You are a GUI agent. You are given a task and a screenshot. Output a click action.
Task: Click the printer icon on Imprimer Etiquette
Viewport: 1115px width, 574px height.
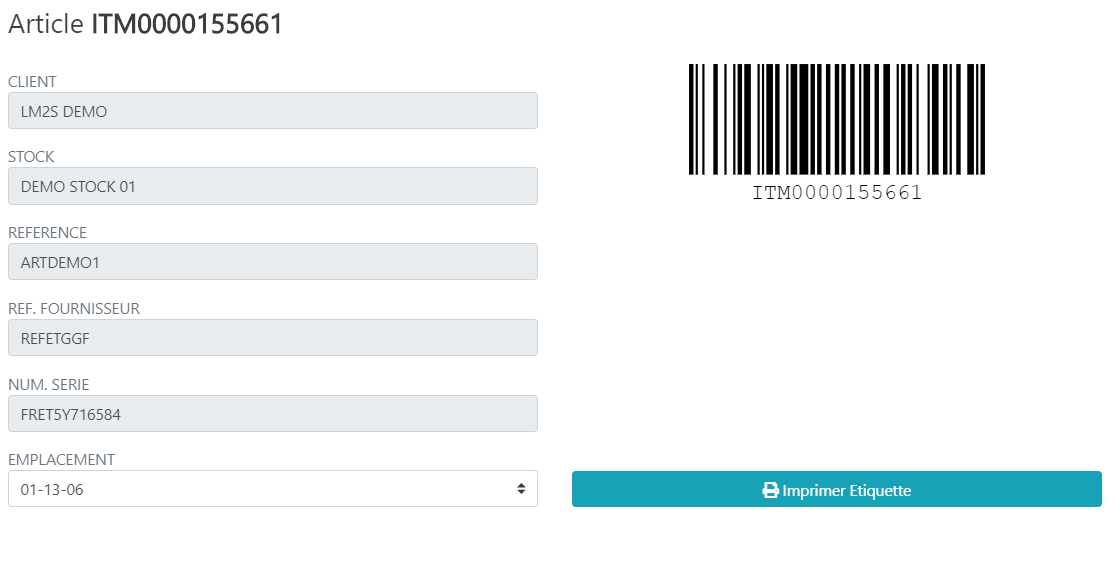coord(770,490)
